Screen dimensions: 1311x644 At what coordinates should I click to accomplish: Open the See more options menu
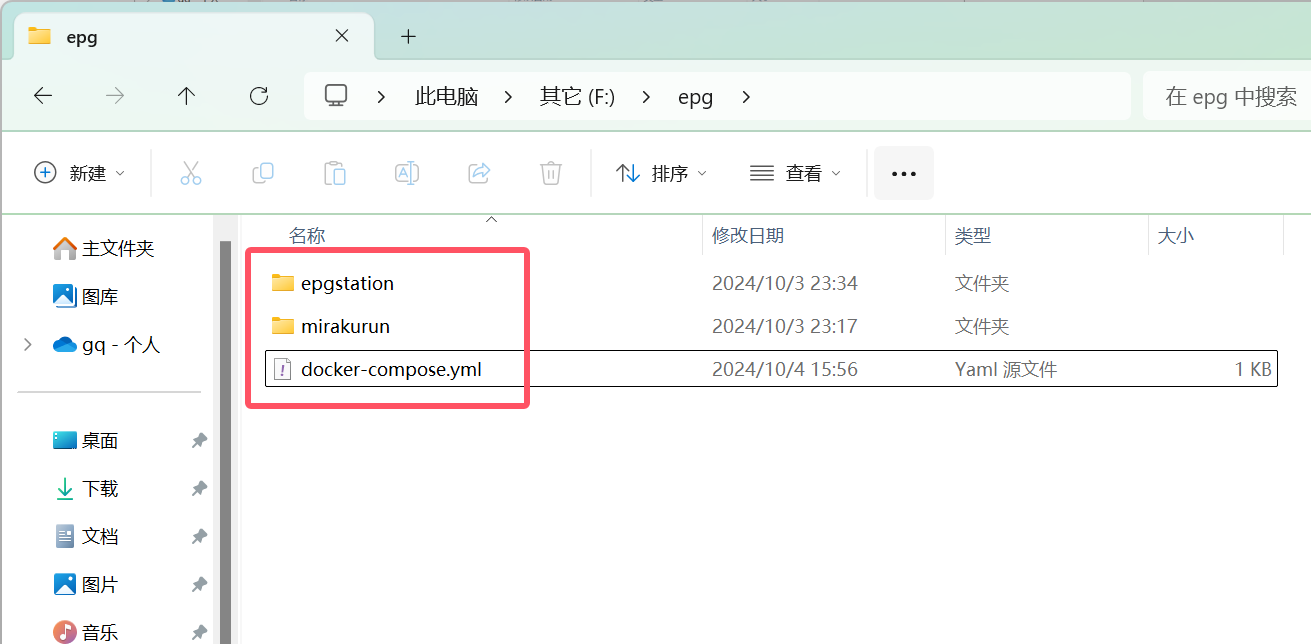coord(904,173)
